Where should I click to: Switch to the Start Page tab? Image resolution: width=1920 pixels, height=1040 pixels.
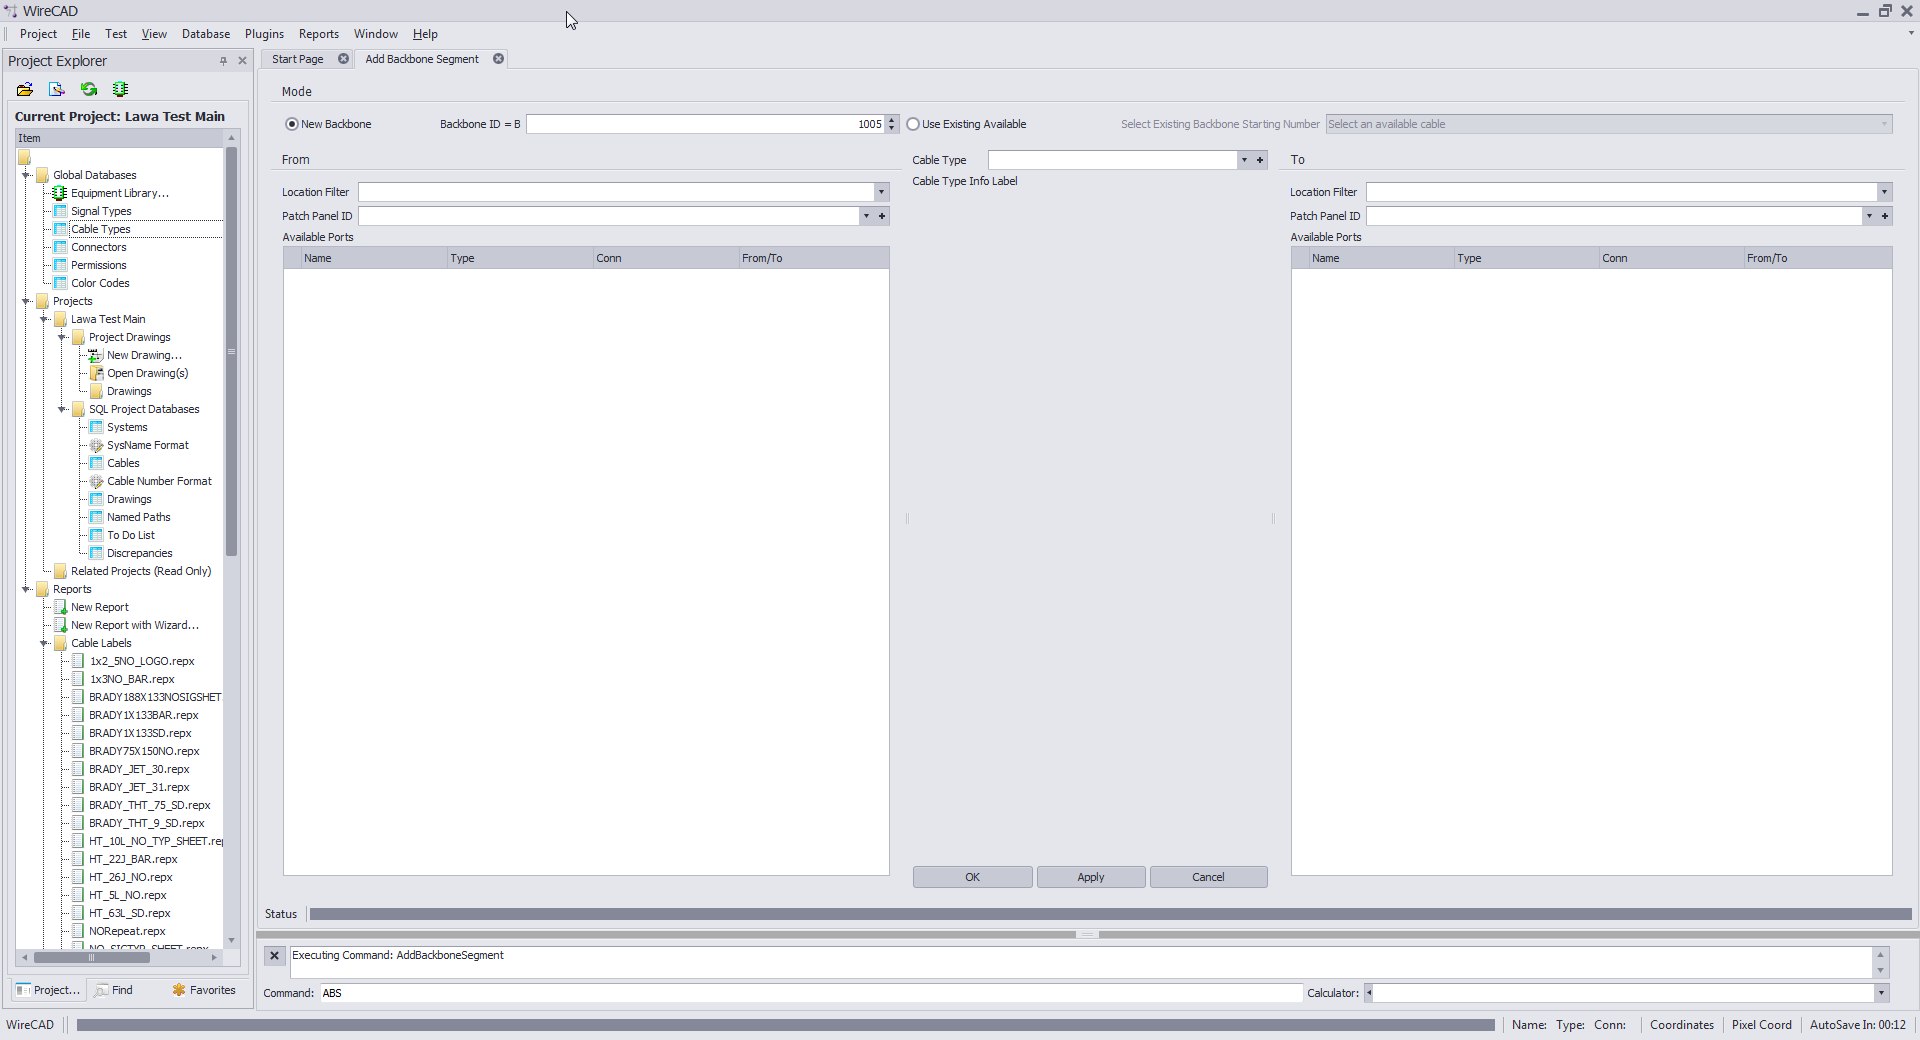pos(298,59)
